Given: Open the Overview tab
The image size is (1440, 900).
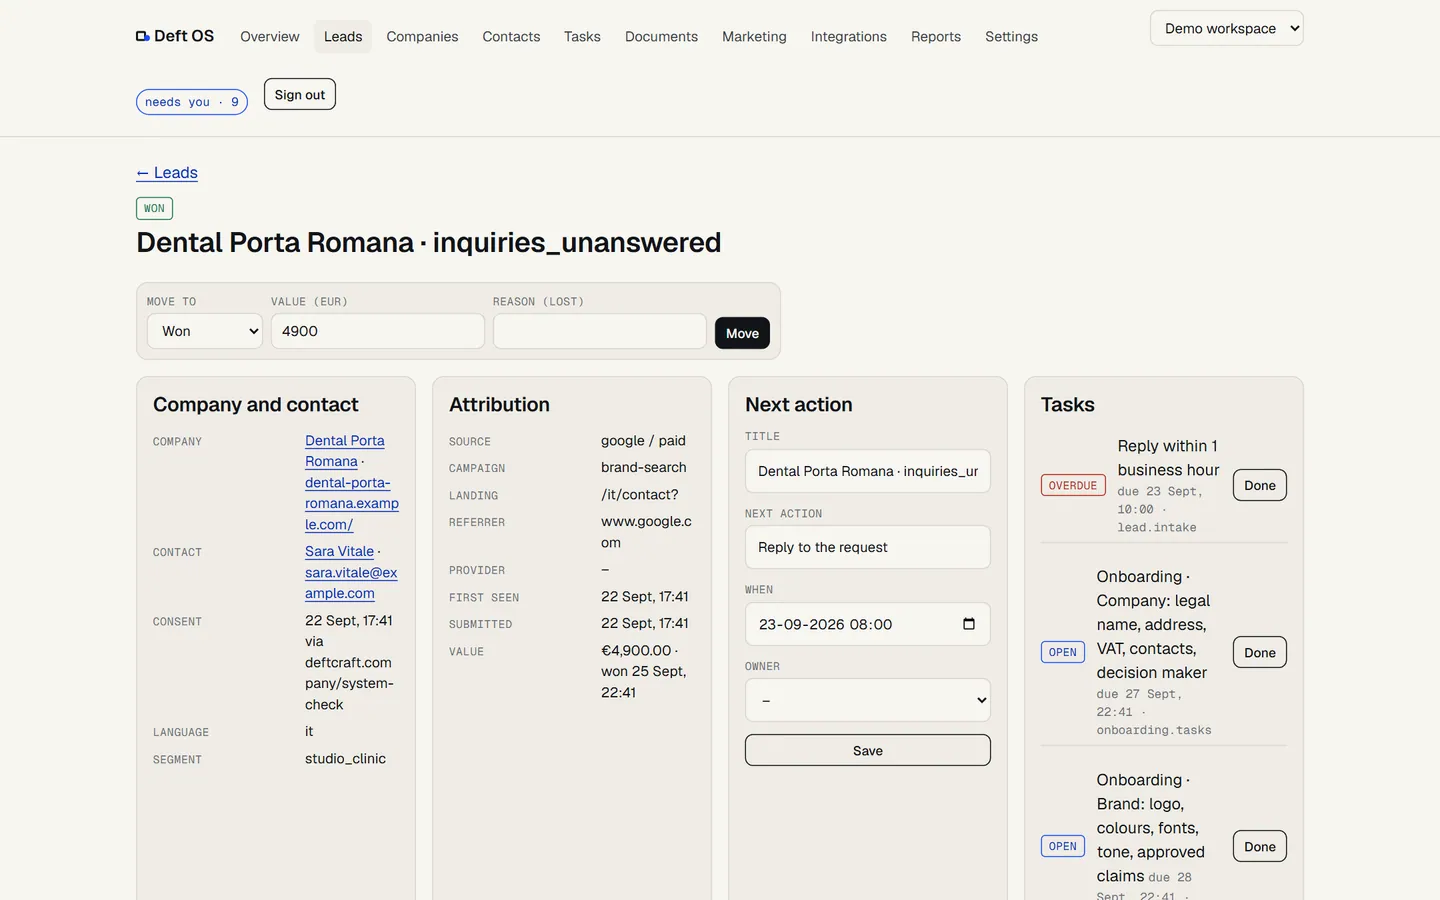Looking at the screenshot, I should pyautogui.click(x=269, y=36).
